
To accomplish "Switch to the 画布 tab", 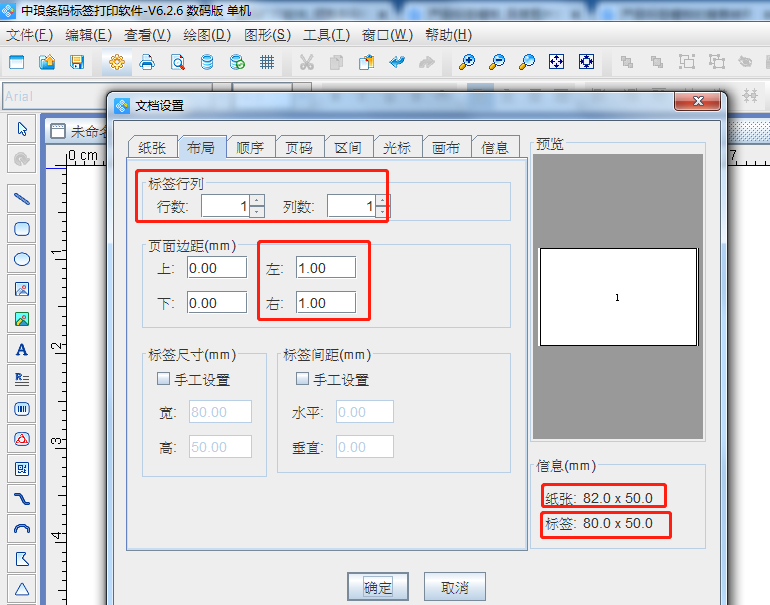I will pyautogui.click(x=446, y=147).
